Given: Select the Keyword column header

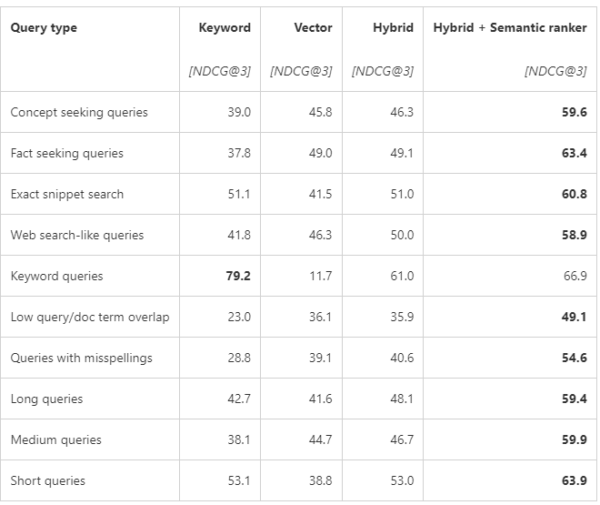Looking at the screenshot, I should 225,28.
